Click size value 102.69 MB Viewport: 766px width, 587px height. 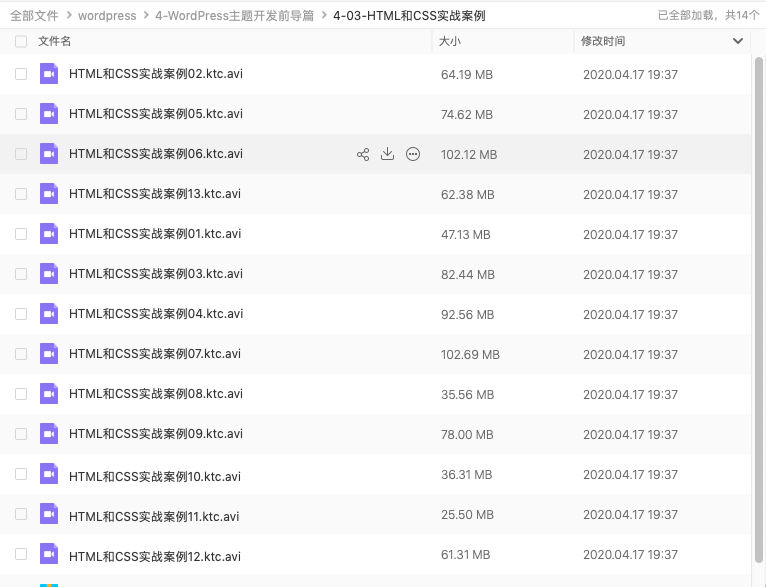point(470,355)
